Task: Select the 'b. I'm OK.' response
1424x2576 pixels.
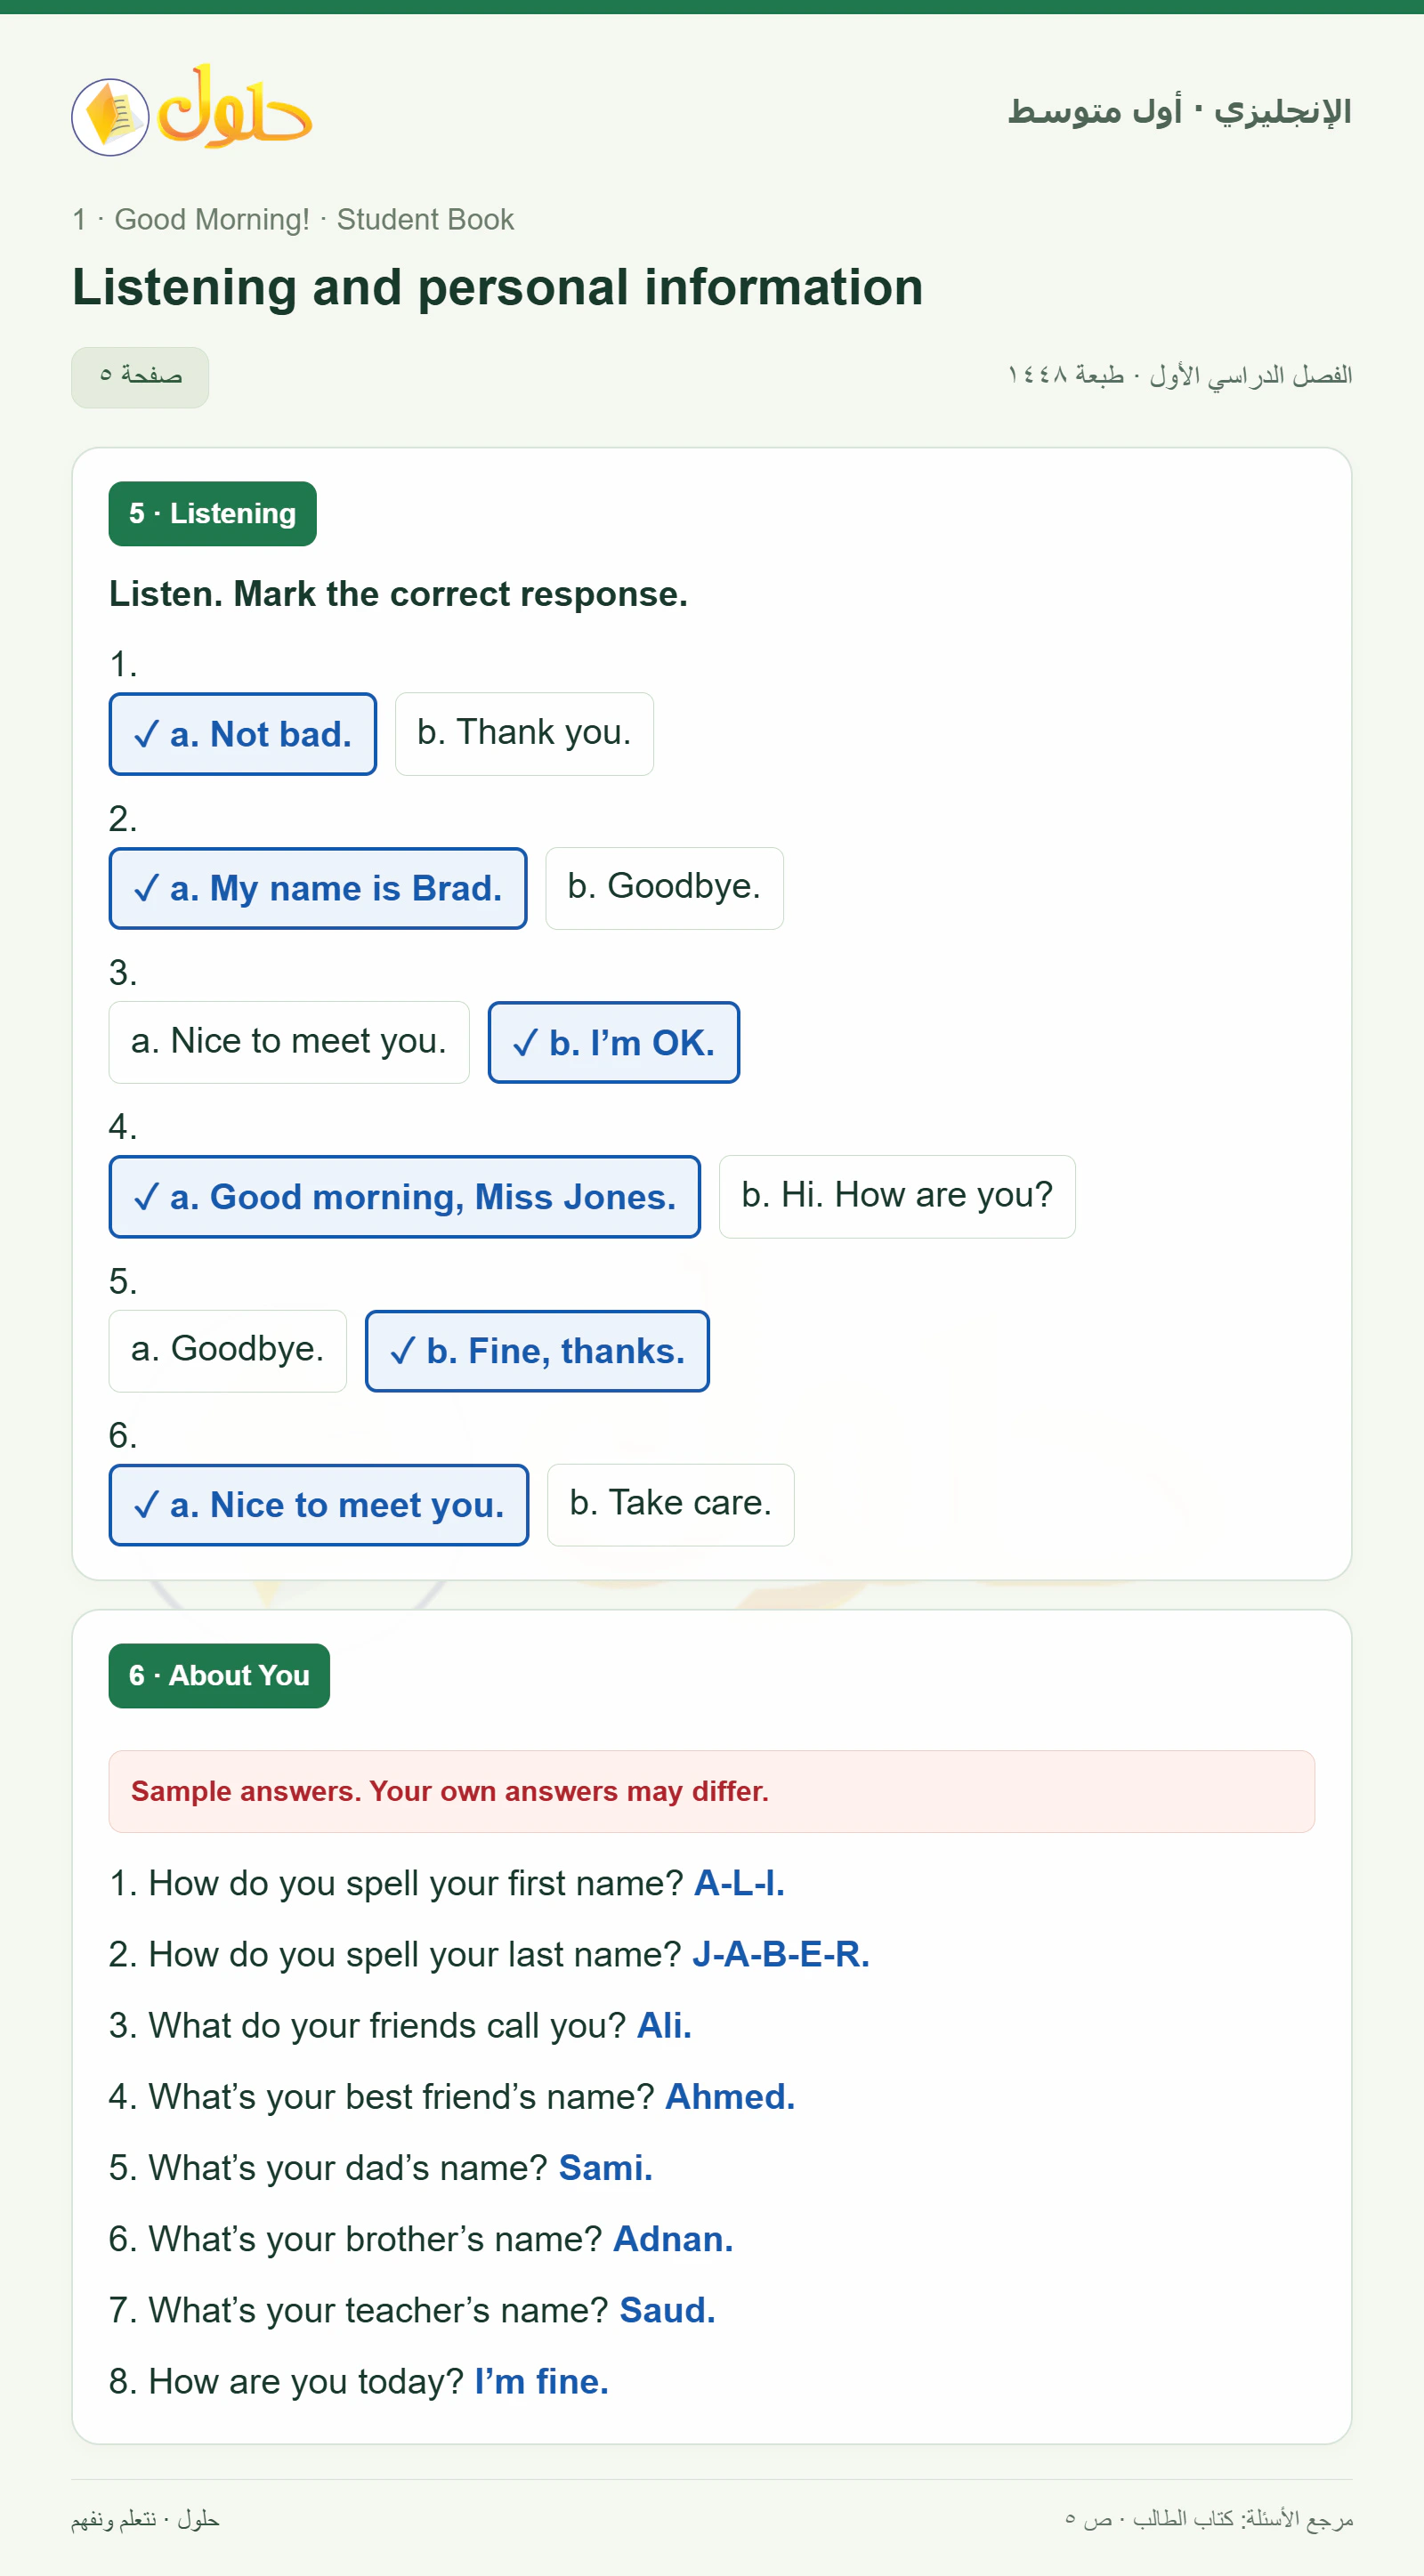Action: point(614,1042)
